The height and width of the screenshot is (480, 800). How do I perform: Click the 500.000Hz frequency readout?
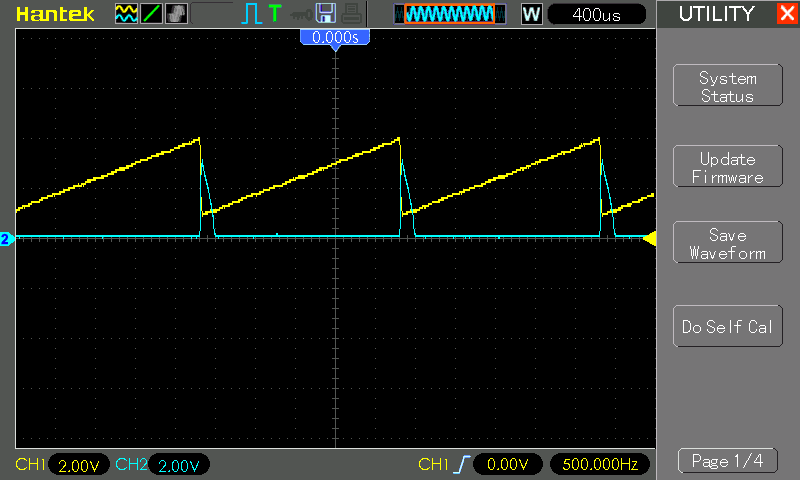[600, 464]
